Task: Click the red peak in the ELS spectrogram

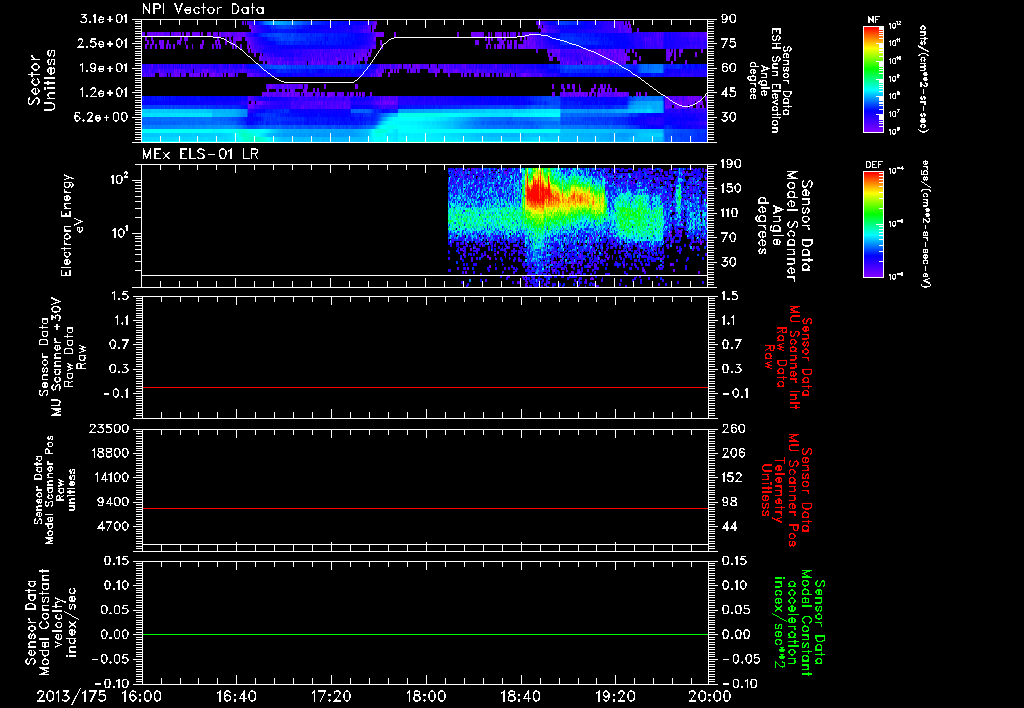Action: (537, 189)
